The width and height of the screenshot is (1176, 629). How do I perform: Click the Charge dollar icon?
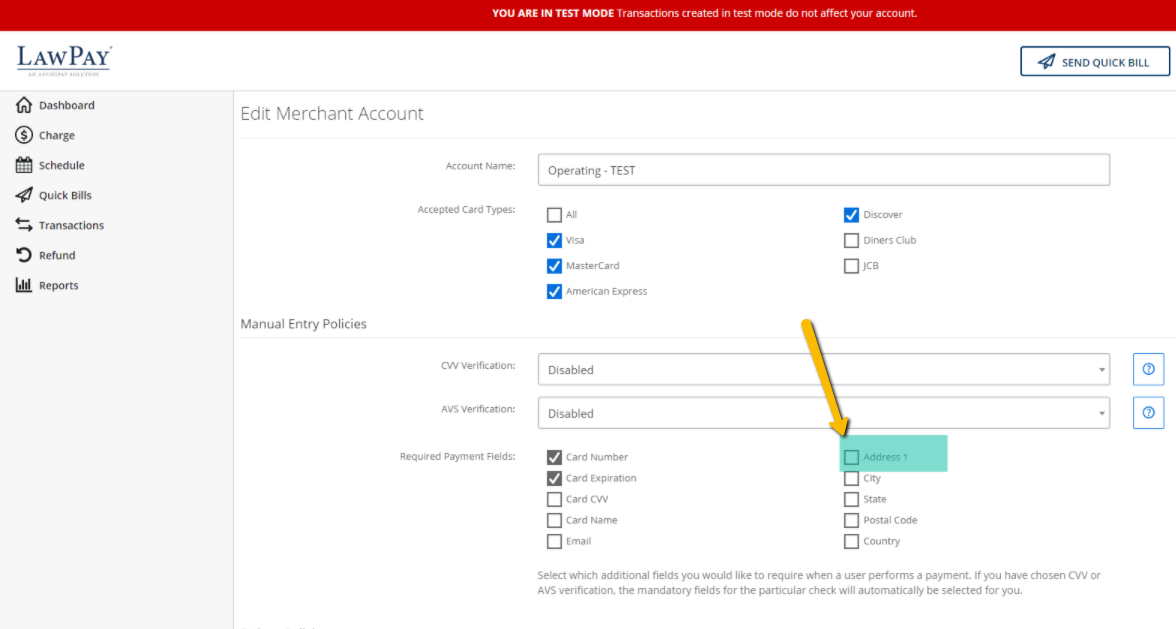[x=24, y=135]
